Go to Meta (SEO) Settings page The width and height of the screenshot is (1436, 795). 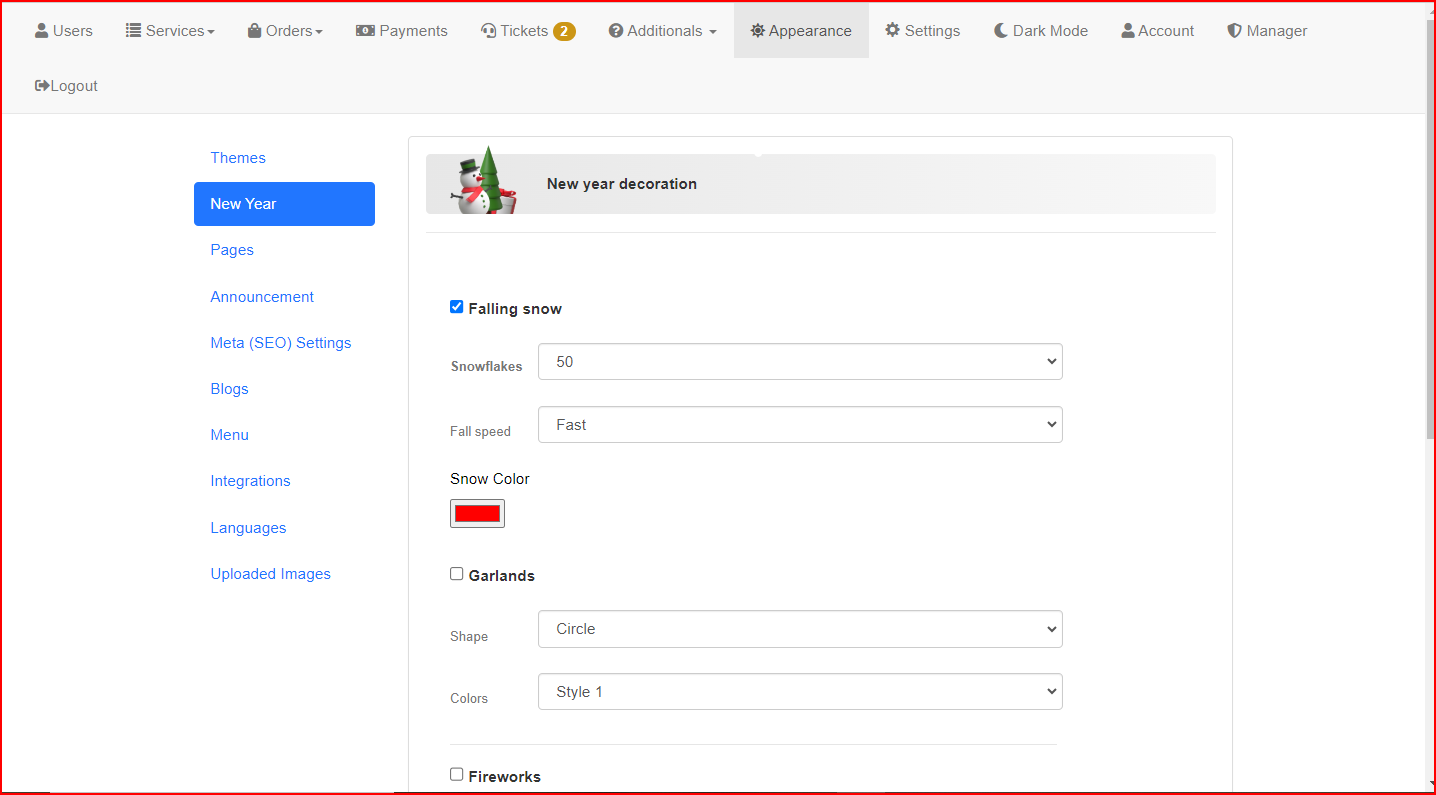[281, 343]
